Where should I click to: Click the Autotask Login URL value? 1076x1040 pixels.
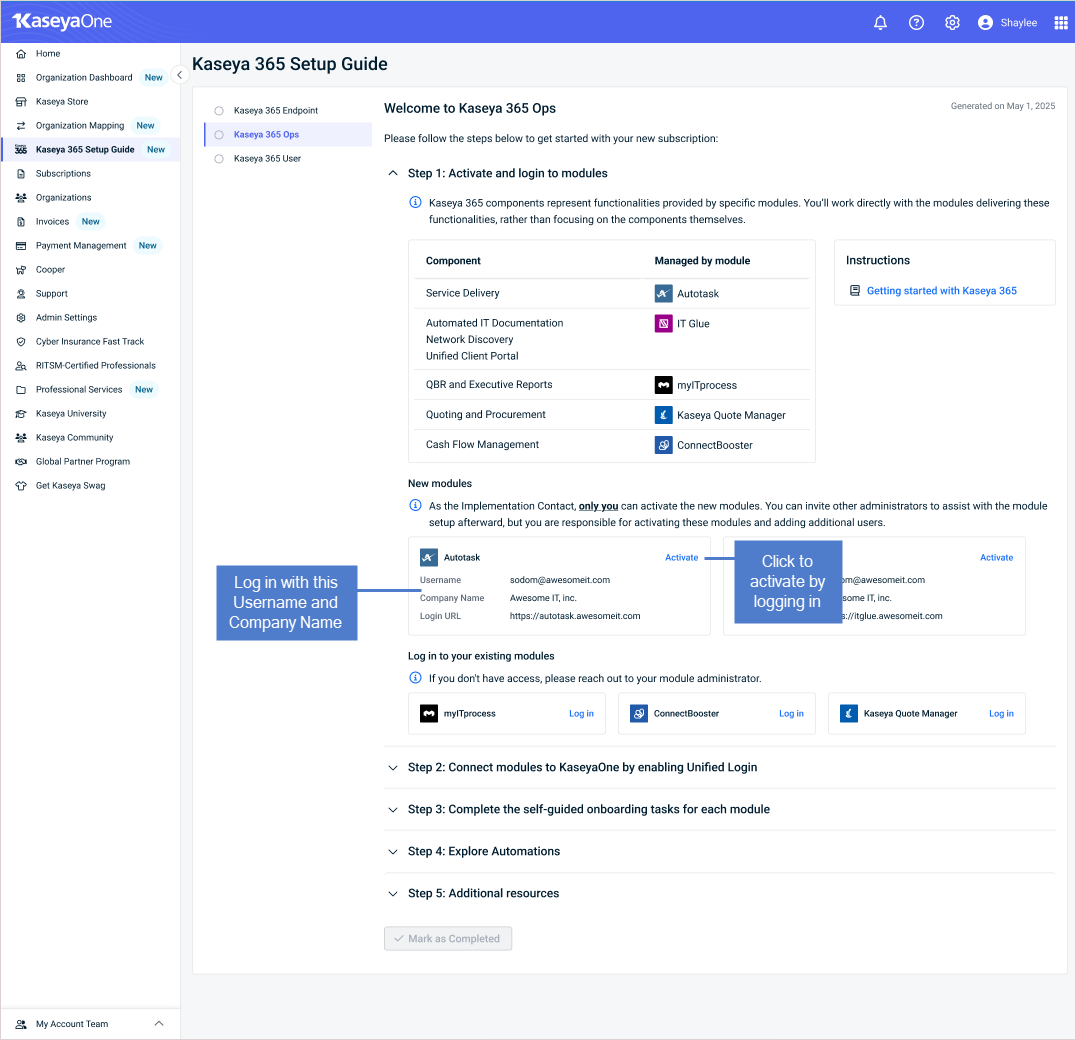[x=575, y=616]
